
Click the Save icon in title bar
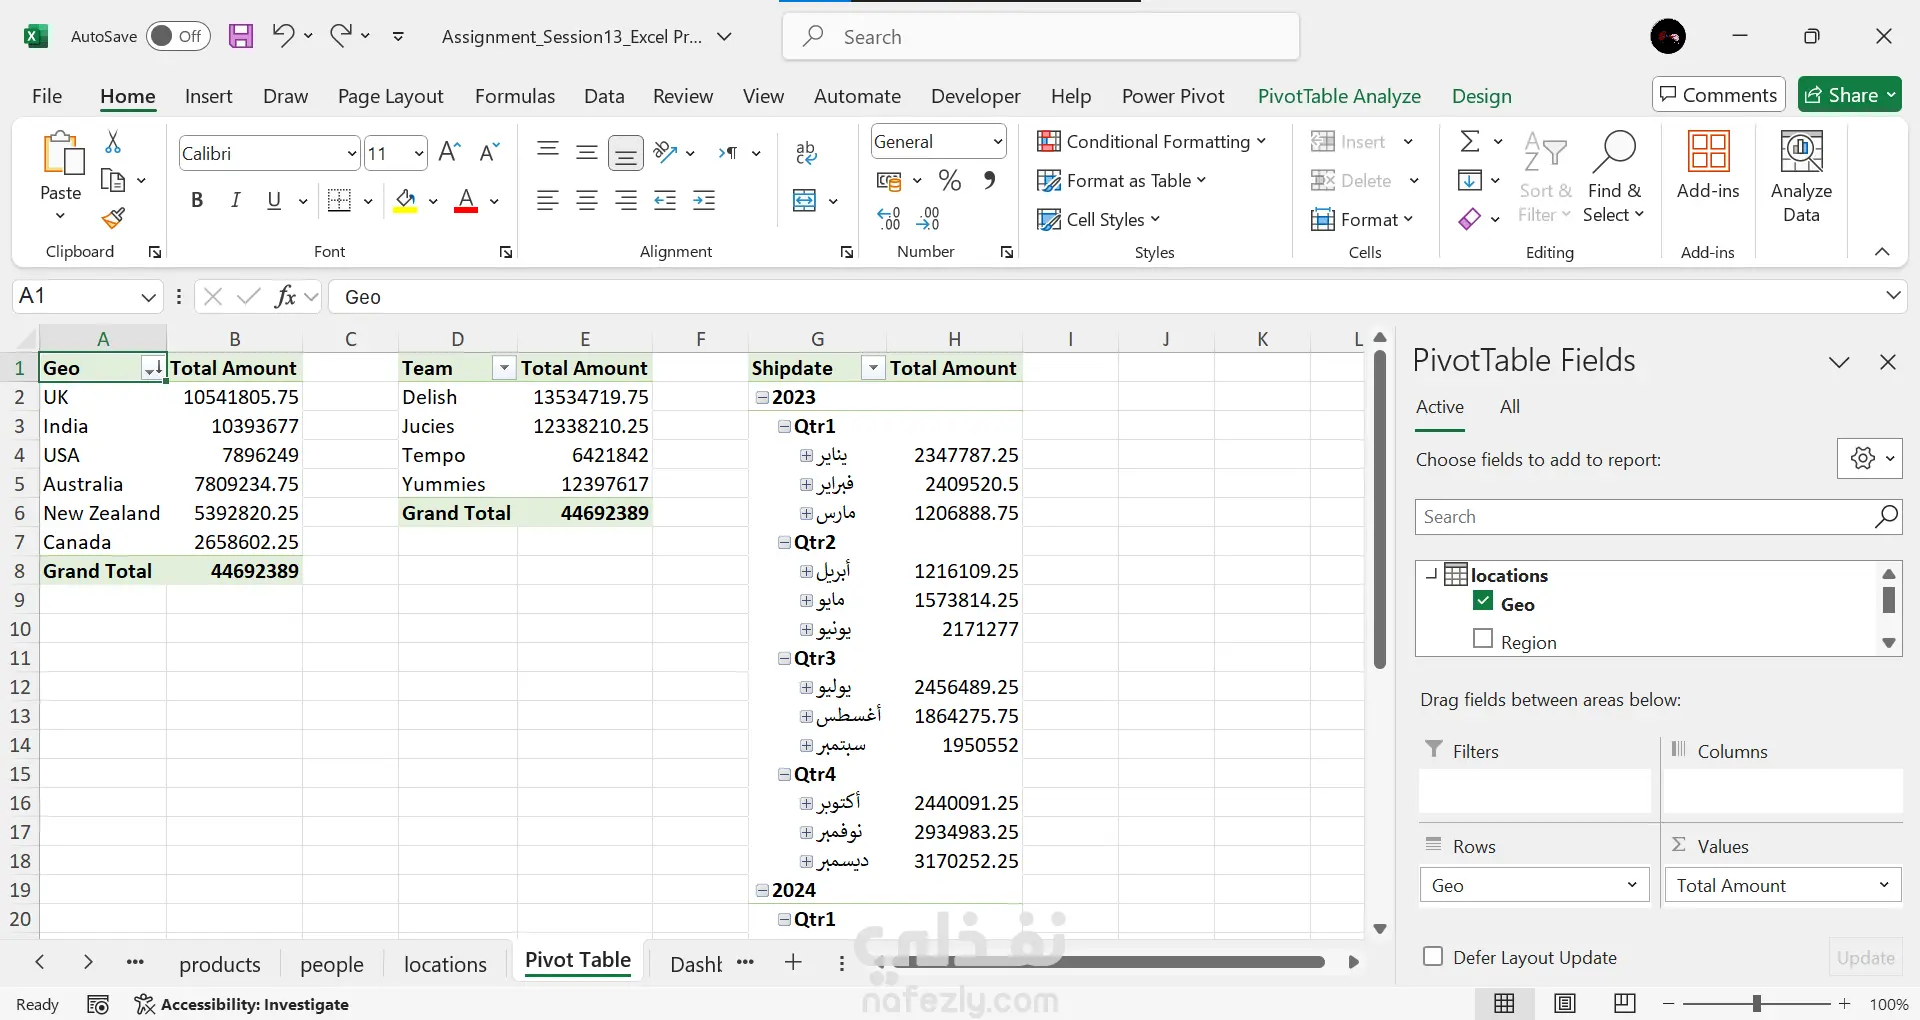tap(241, 37)
